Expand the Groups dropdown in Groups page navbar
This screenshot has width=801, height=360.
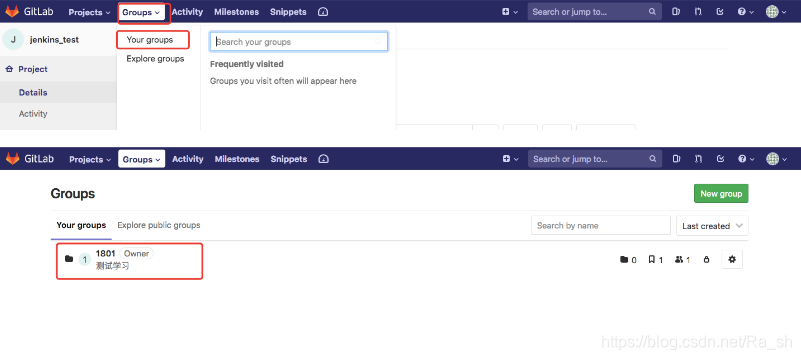[142, 159]
